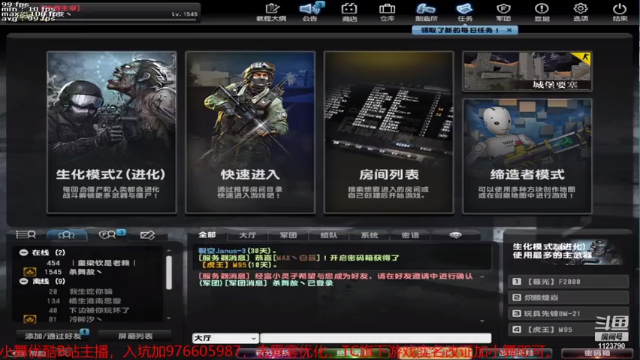The height and width of the screenshot is (360, 640).
Task: Open the 房间列表 room list card
Action: (x=389, y=132)
